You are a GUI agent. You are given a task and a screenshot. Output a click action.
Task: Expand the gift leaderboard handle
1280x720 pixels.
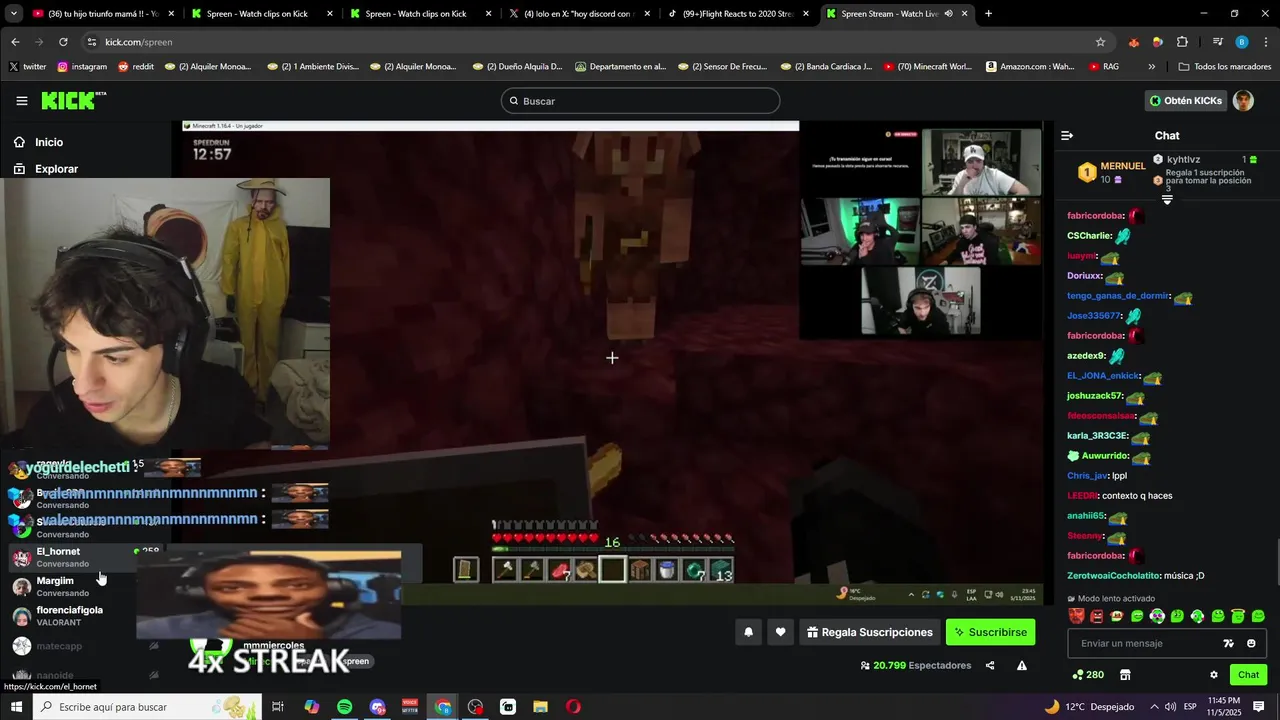pyautogui.click(x=1166, y=200)
